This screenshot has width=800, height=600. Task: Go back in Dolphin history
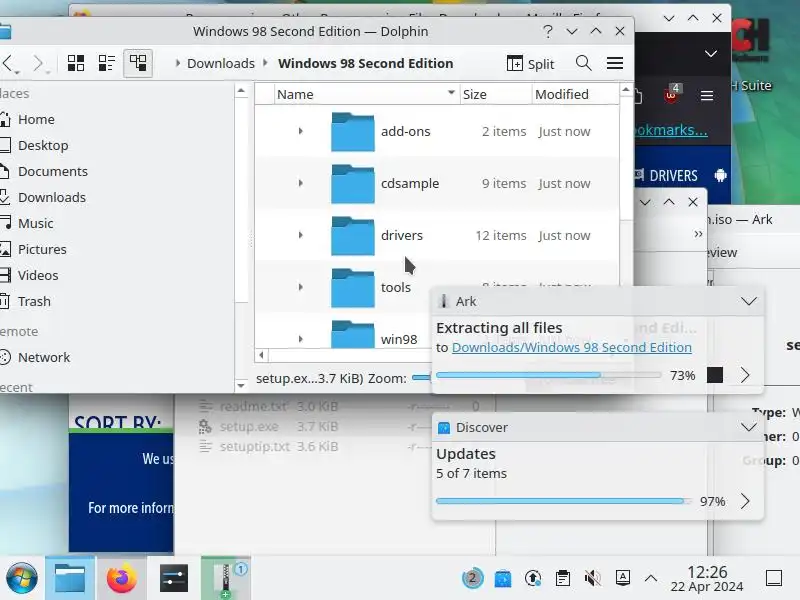pos(8,63)
